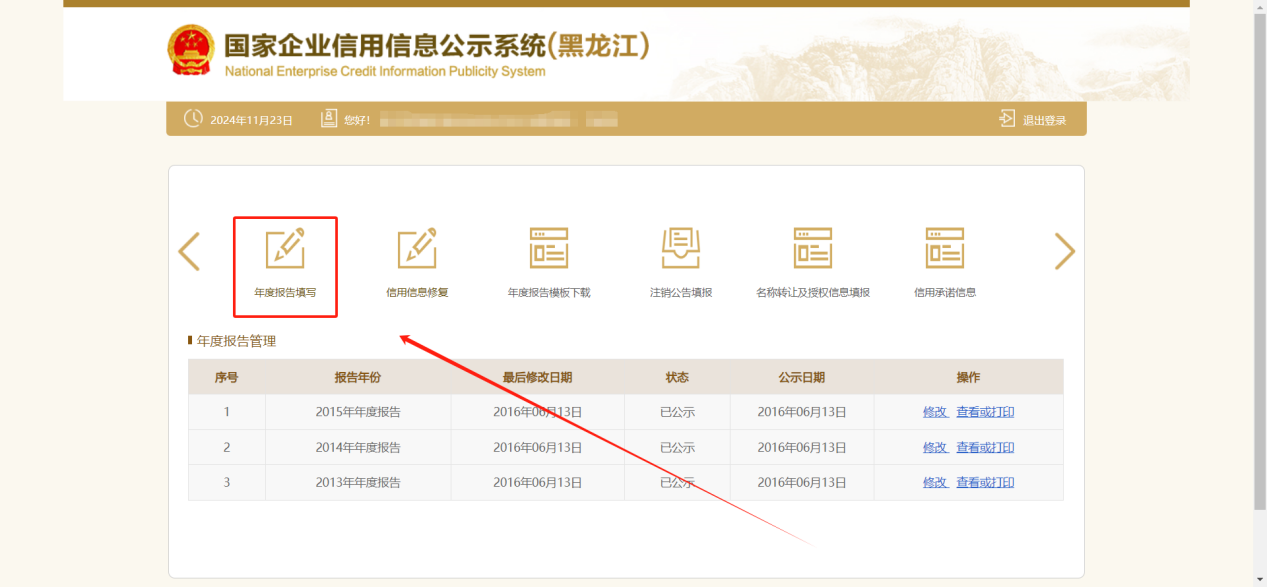Click the clock icon beside the date

(x=193, y=119)
